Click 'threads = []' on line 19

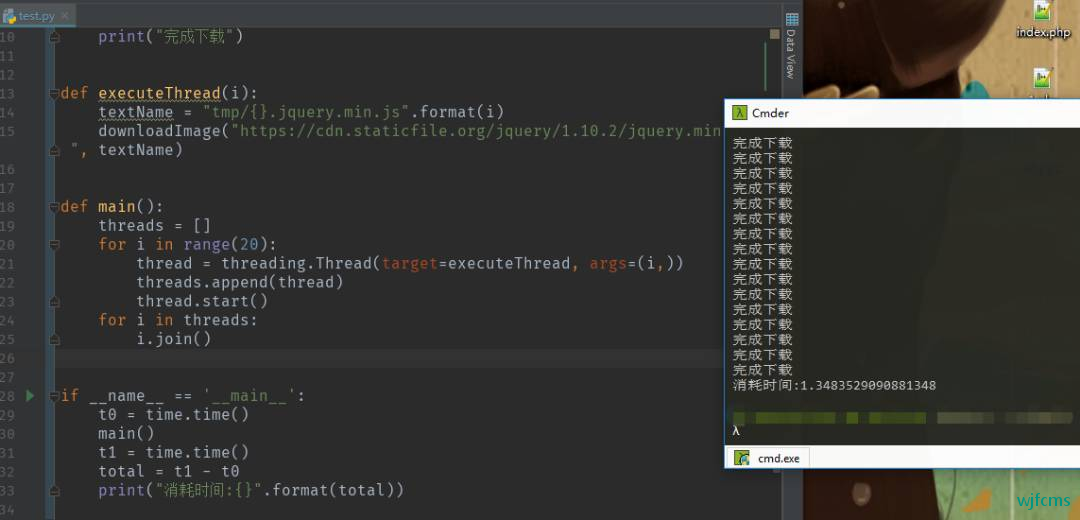click(154, 226)
